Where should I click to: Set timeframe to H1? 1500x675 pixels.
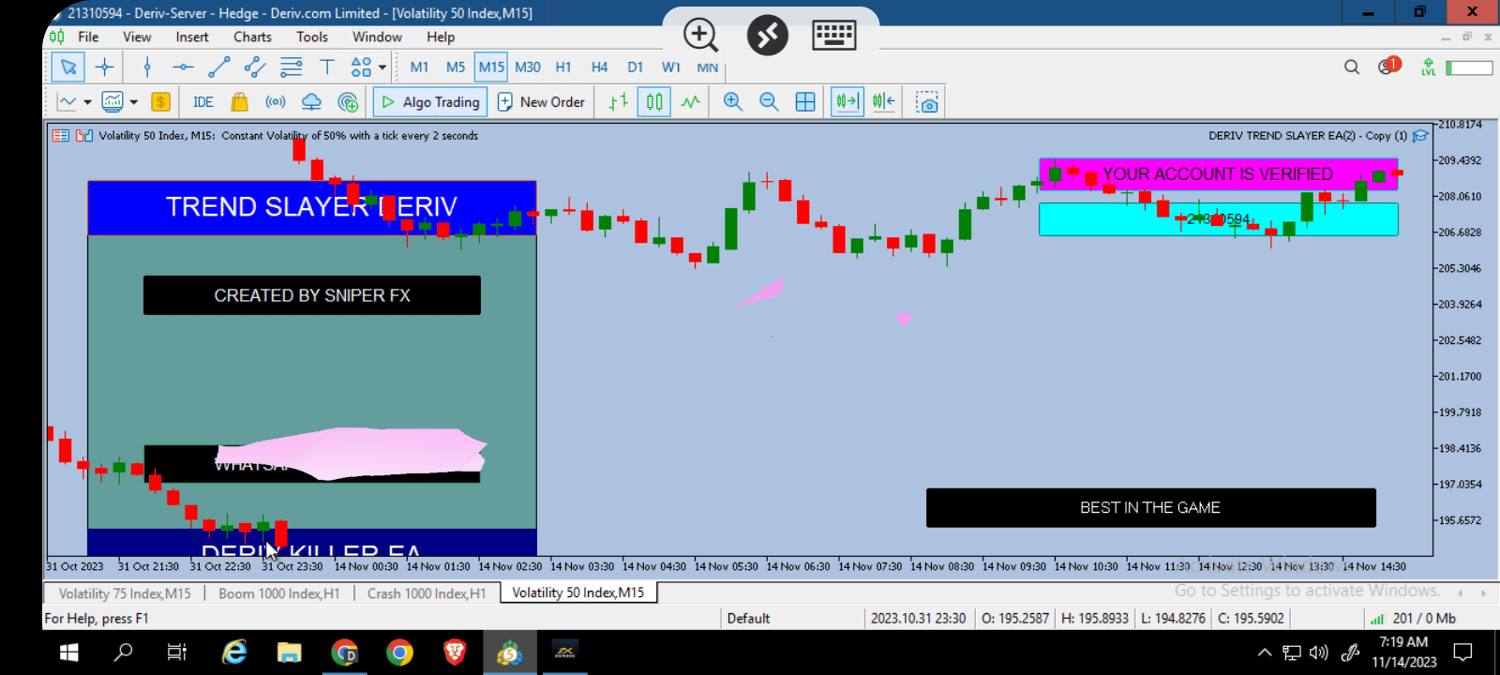[563, 67]
